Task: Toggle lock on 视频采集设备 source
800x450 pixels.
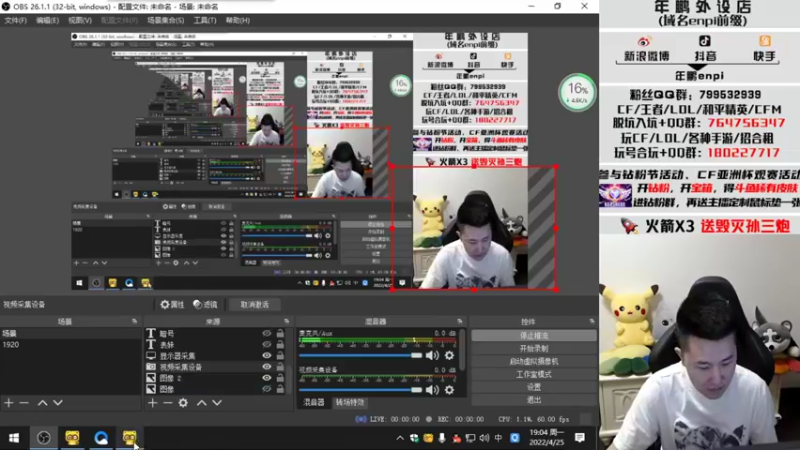Action: click(280, 367)
